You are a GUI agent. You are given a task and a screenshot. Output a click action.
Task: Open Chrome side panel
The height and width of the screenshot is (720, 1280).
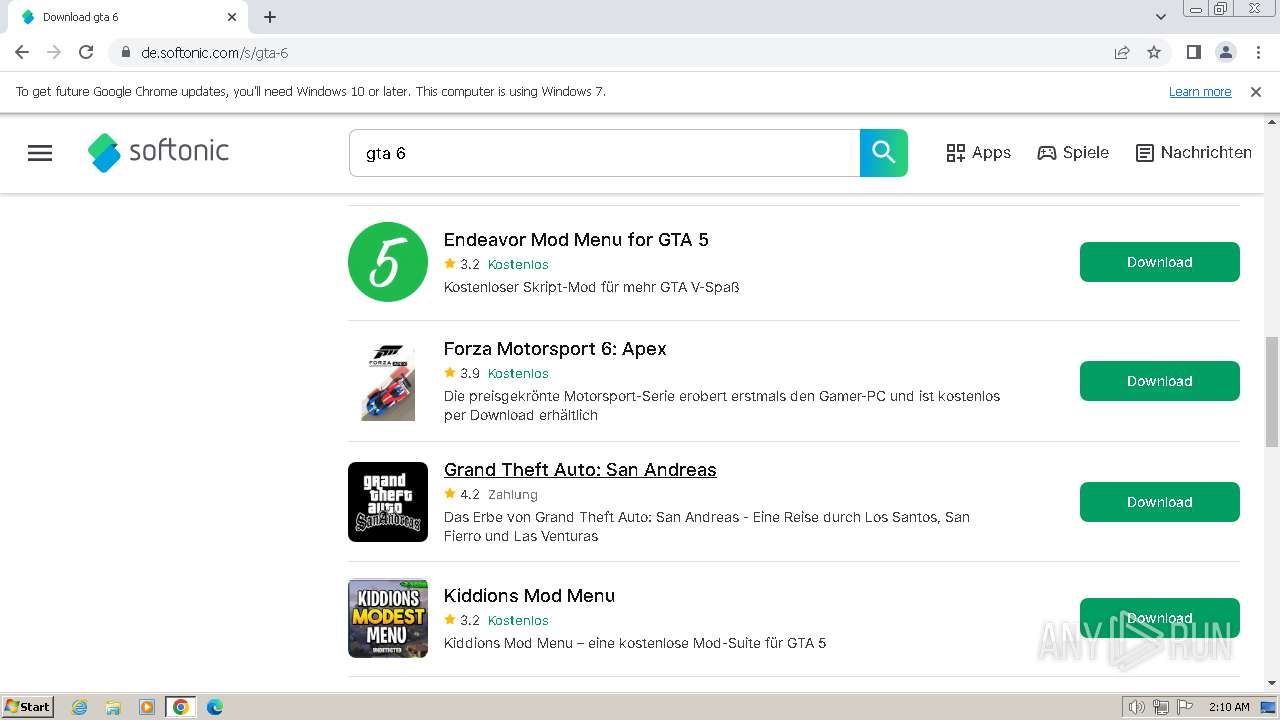pos(1193,52)
